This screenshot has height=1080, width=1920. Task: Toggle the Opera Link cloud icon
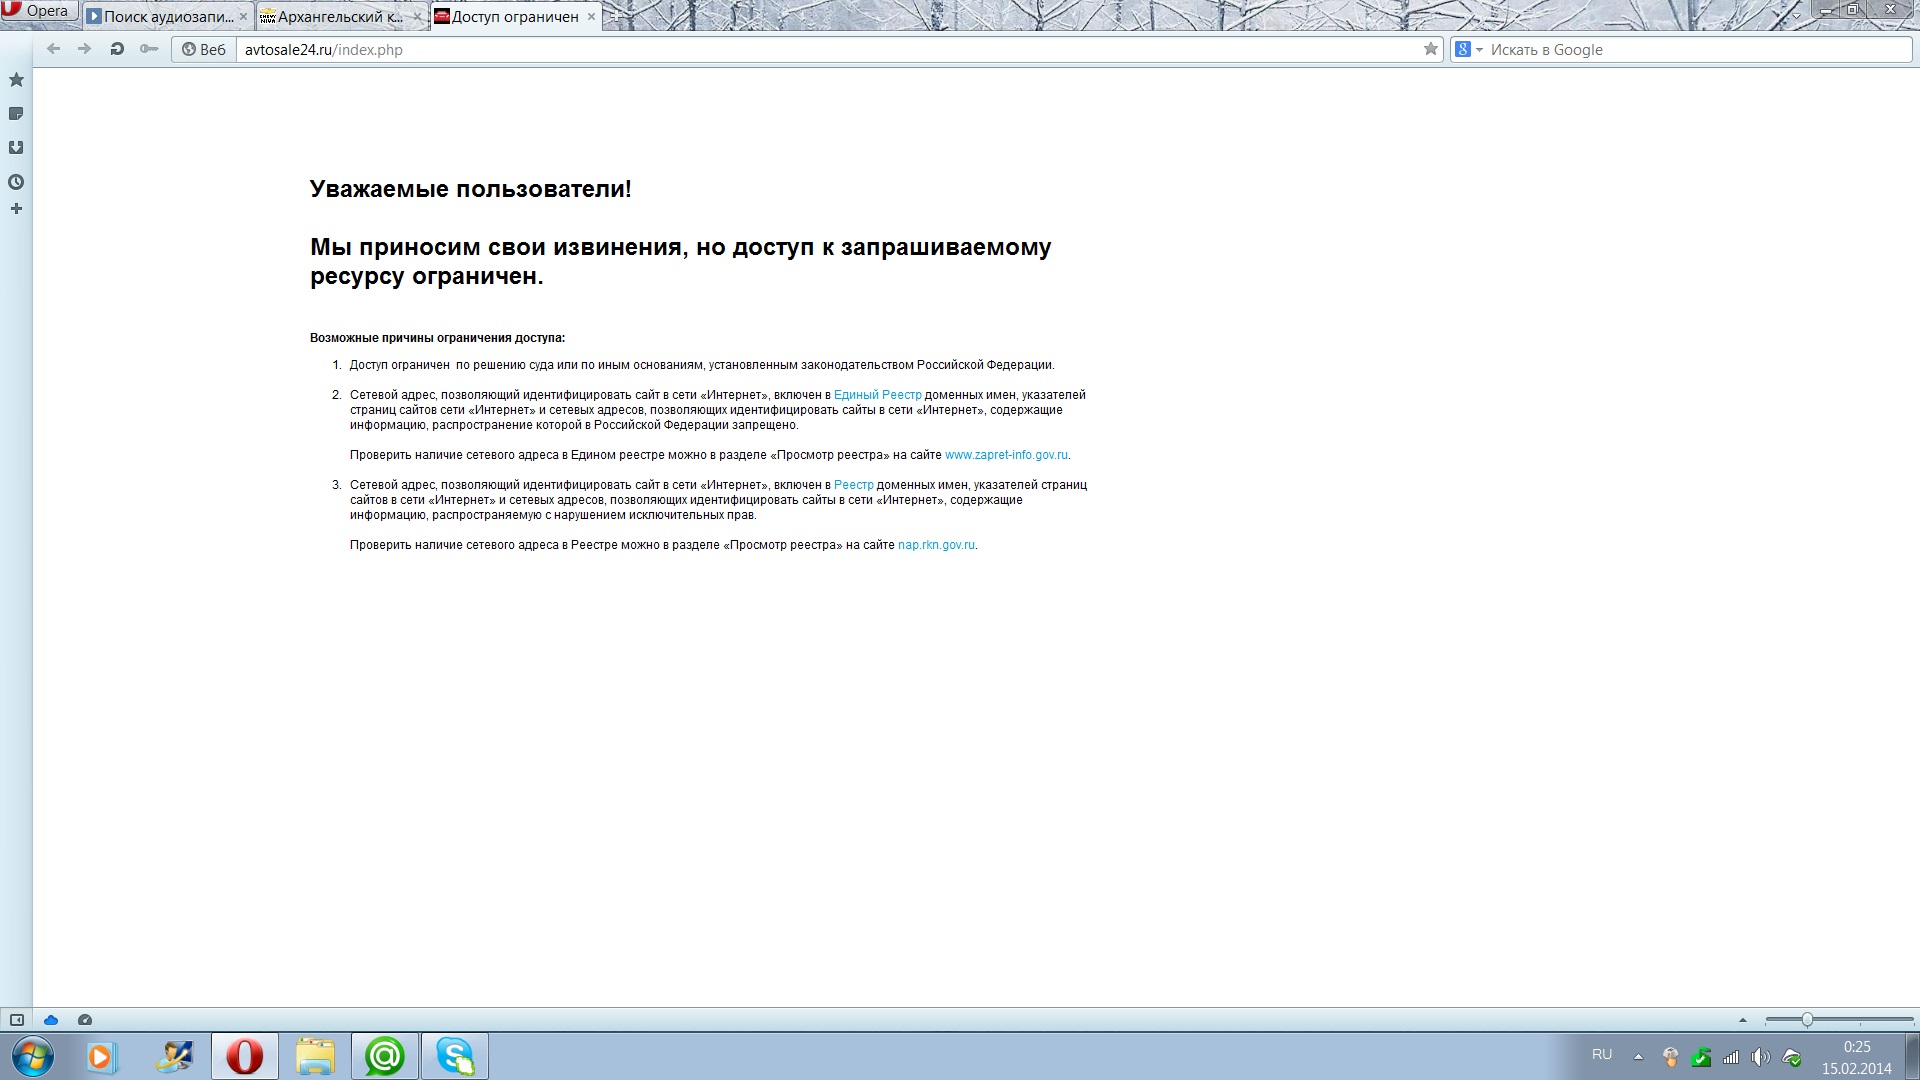[51, 1020]
